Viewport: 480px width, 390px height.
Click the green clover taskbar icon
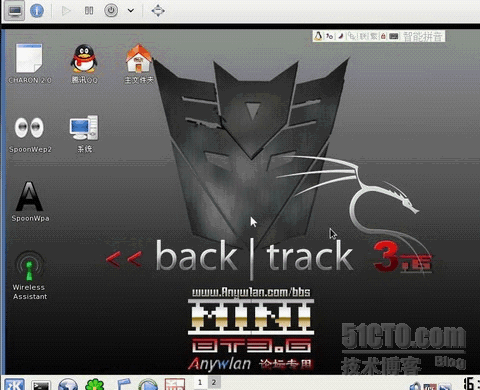point(95,385)
